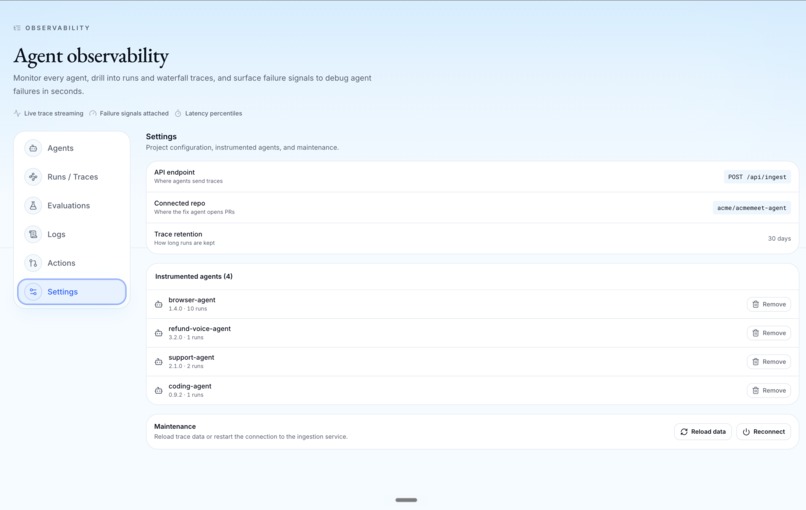Click the Connected repo row label
This screenshot has width=806, height=510.
tap(179, 203)
